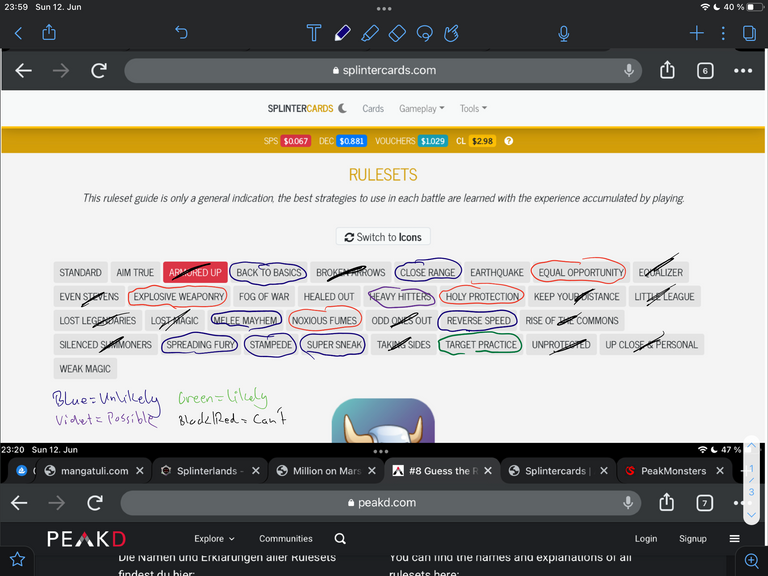Open tab switcher showing 6 tabs
The width and height of the screenshot is (768, 576).
click(705, 71)
